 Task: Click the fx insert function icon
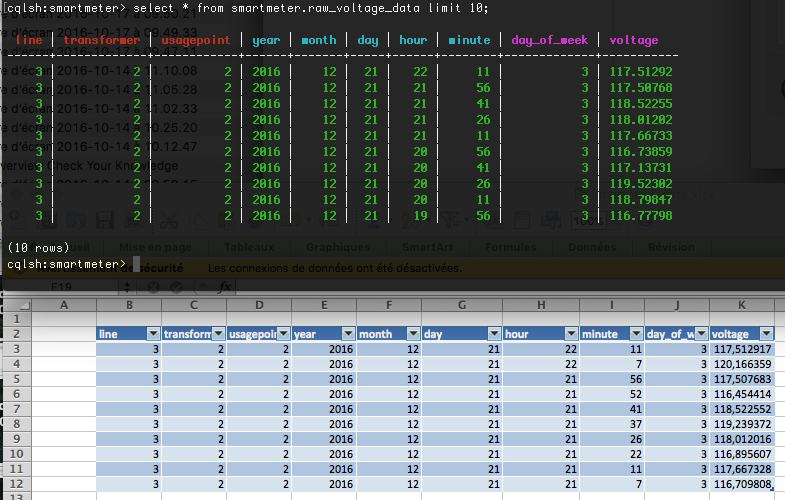tap(225, 287)
